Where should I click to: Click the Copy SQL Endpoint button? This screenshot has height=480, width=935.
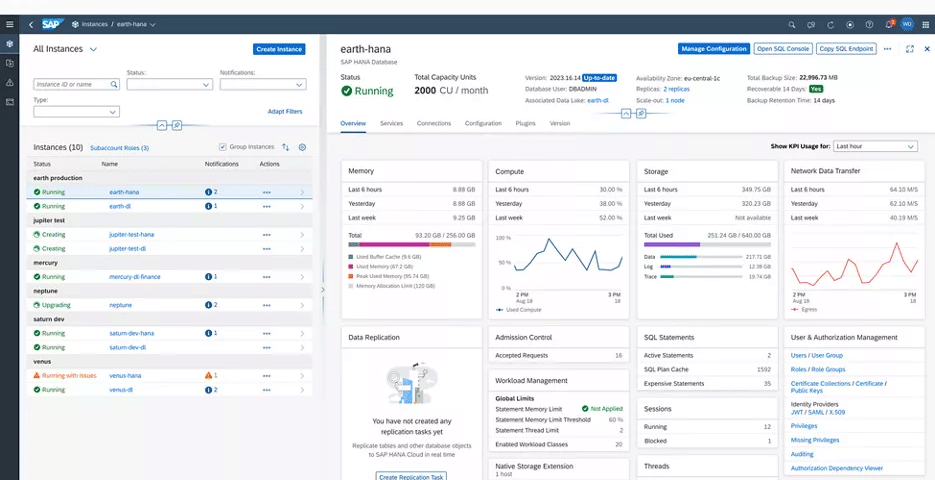click(846, 49)
